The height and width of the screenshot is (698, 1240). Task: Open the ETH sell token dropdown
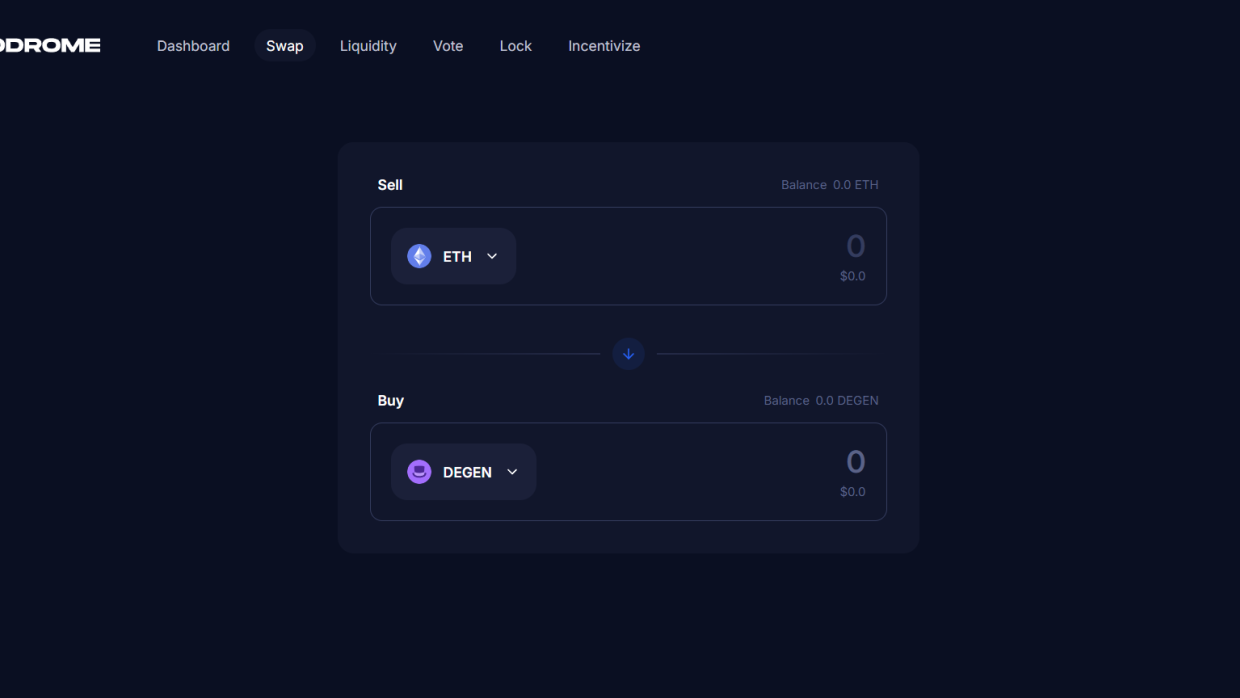[x=453, y=256]
